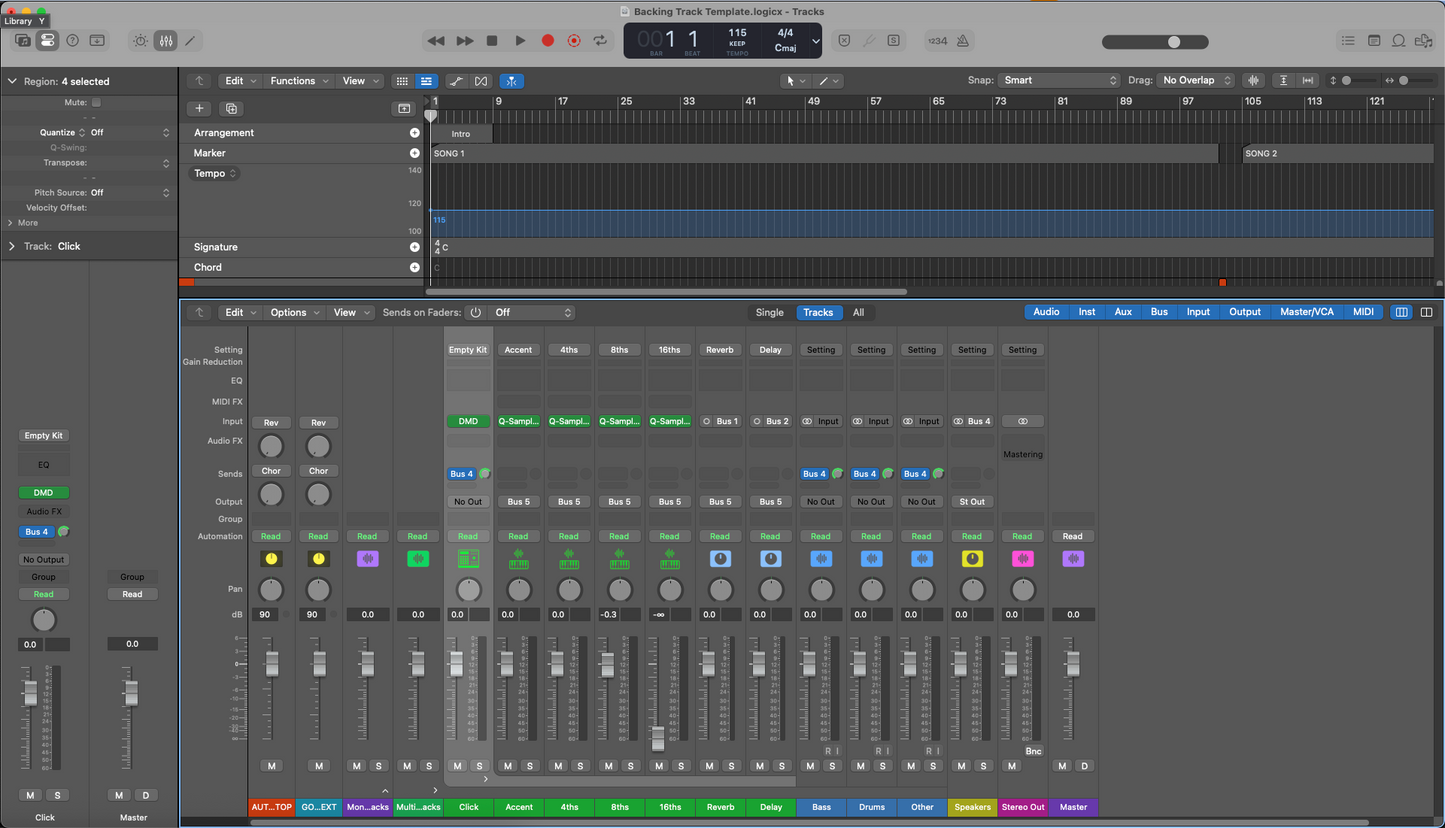Open the Snap mode dropdown
Viewport: 1445px width, 828px height.
pos(1060,80)
